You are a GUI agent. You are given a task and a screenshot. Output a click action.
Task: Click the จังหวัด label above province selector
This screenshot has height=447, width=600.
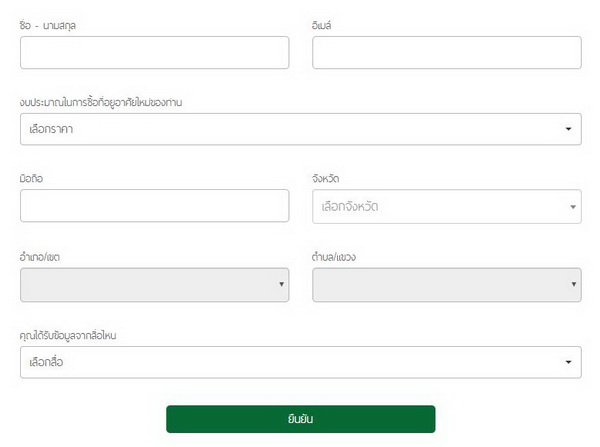(x=327, y=179)
